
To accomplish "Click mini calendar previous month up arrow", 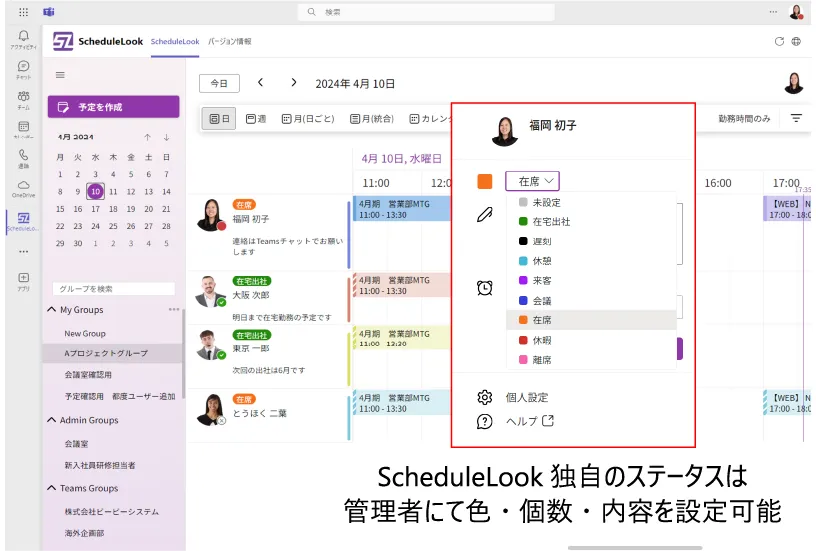I will pyautogui.click(x=148, y=137).
